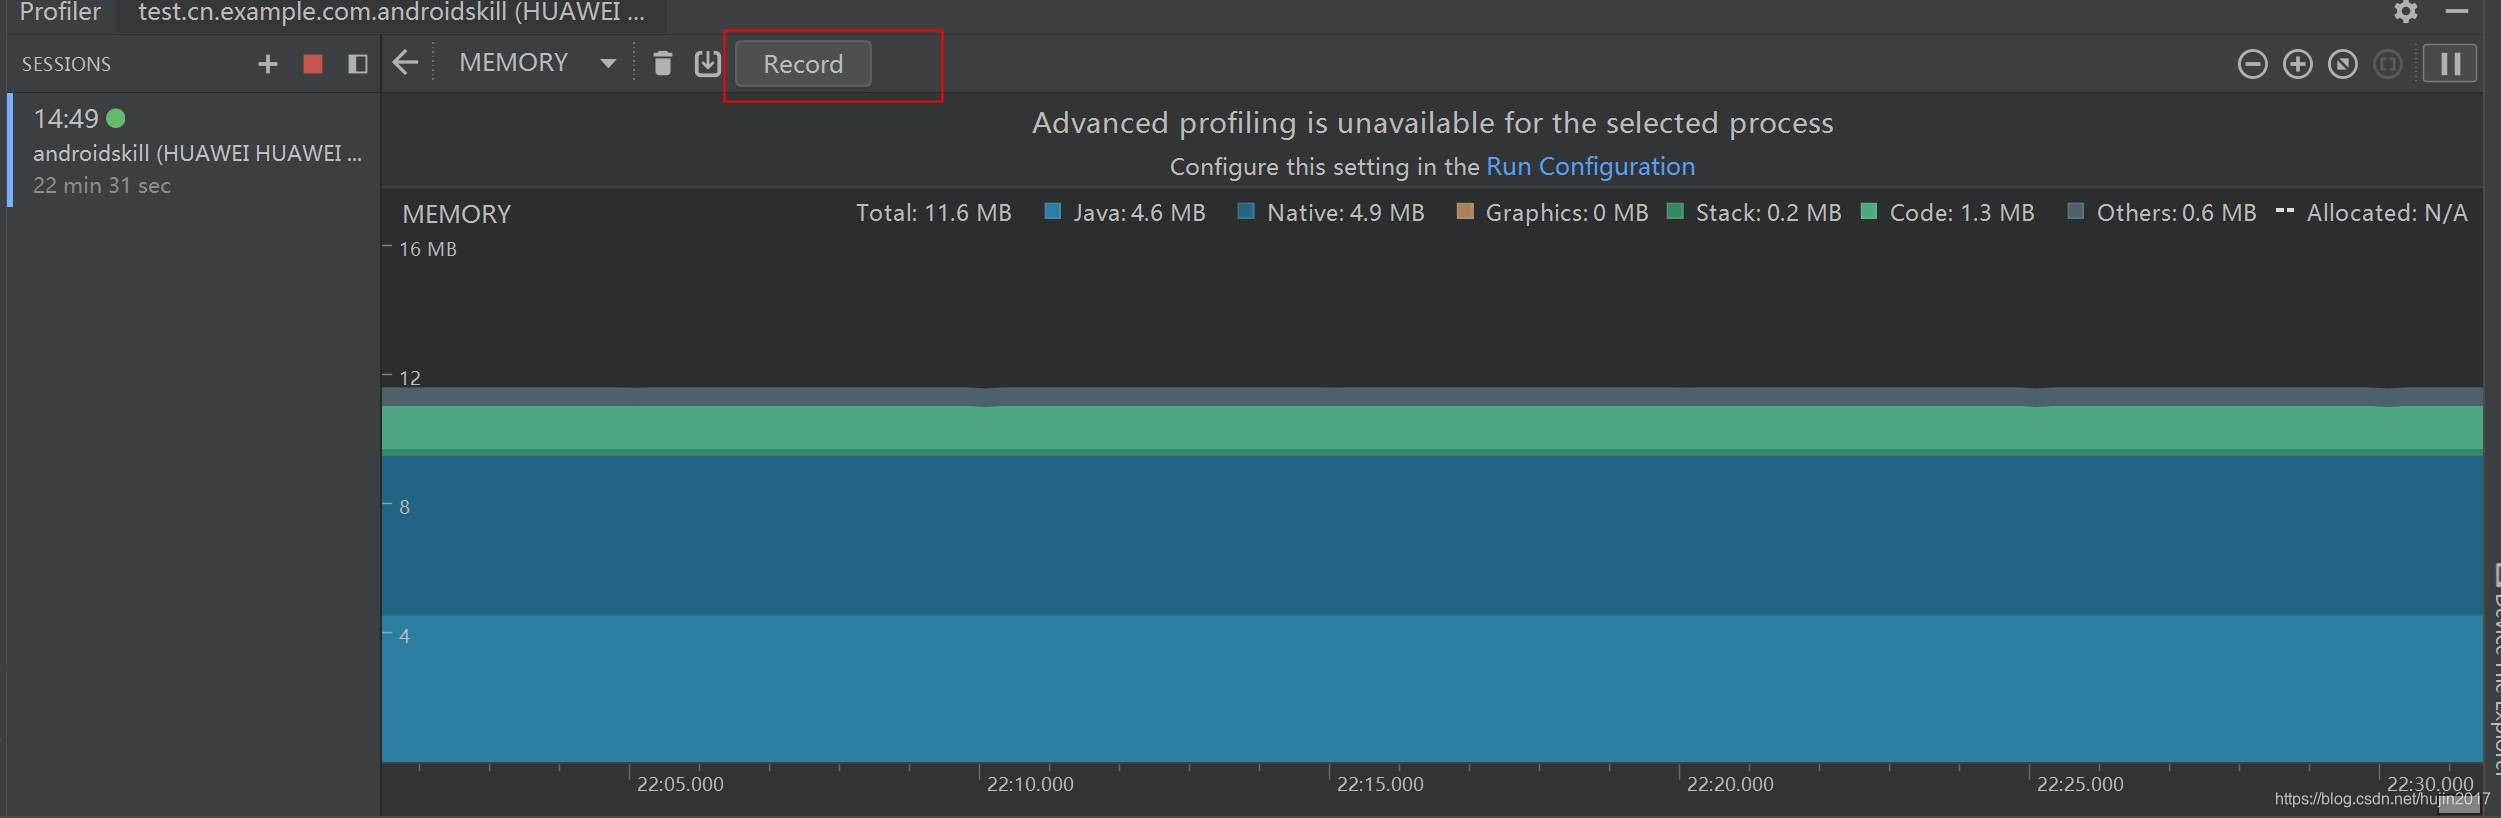Click the Graphics memory legend swatch

[1465, 211]
